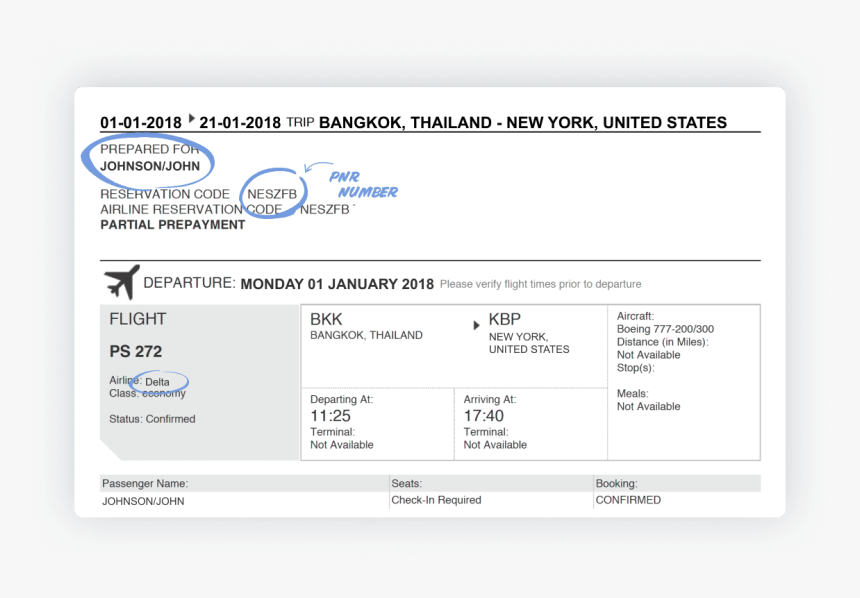Select the origin airport code BKK
Viewport: 860px width, 598px height.
pos(326,319)
